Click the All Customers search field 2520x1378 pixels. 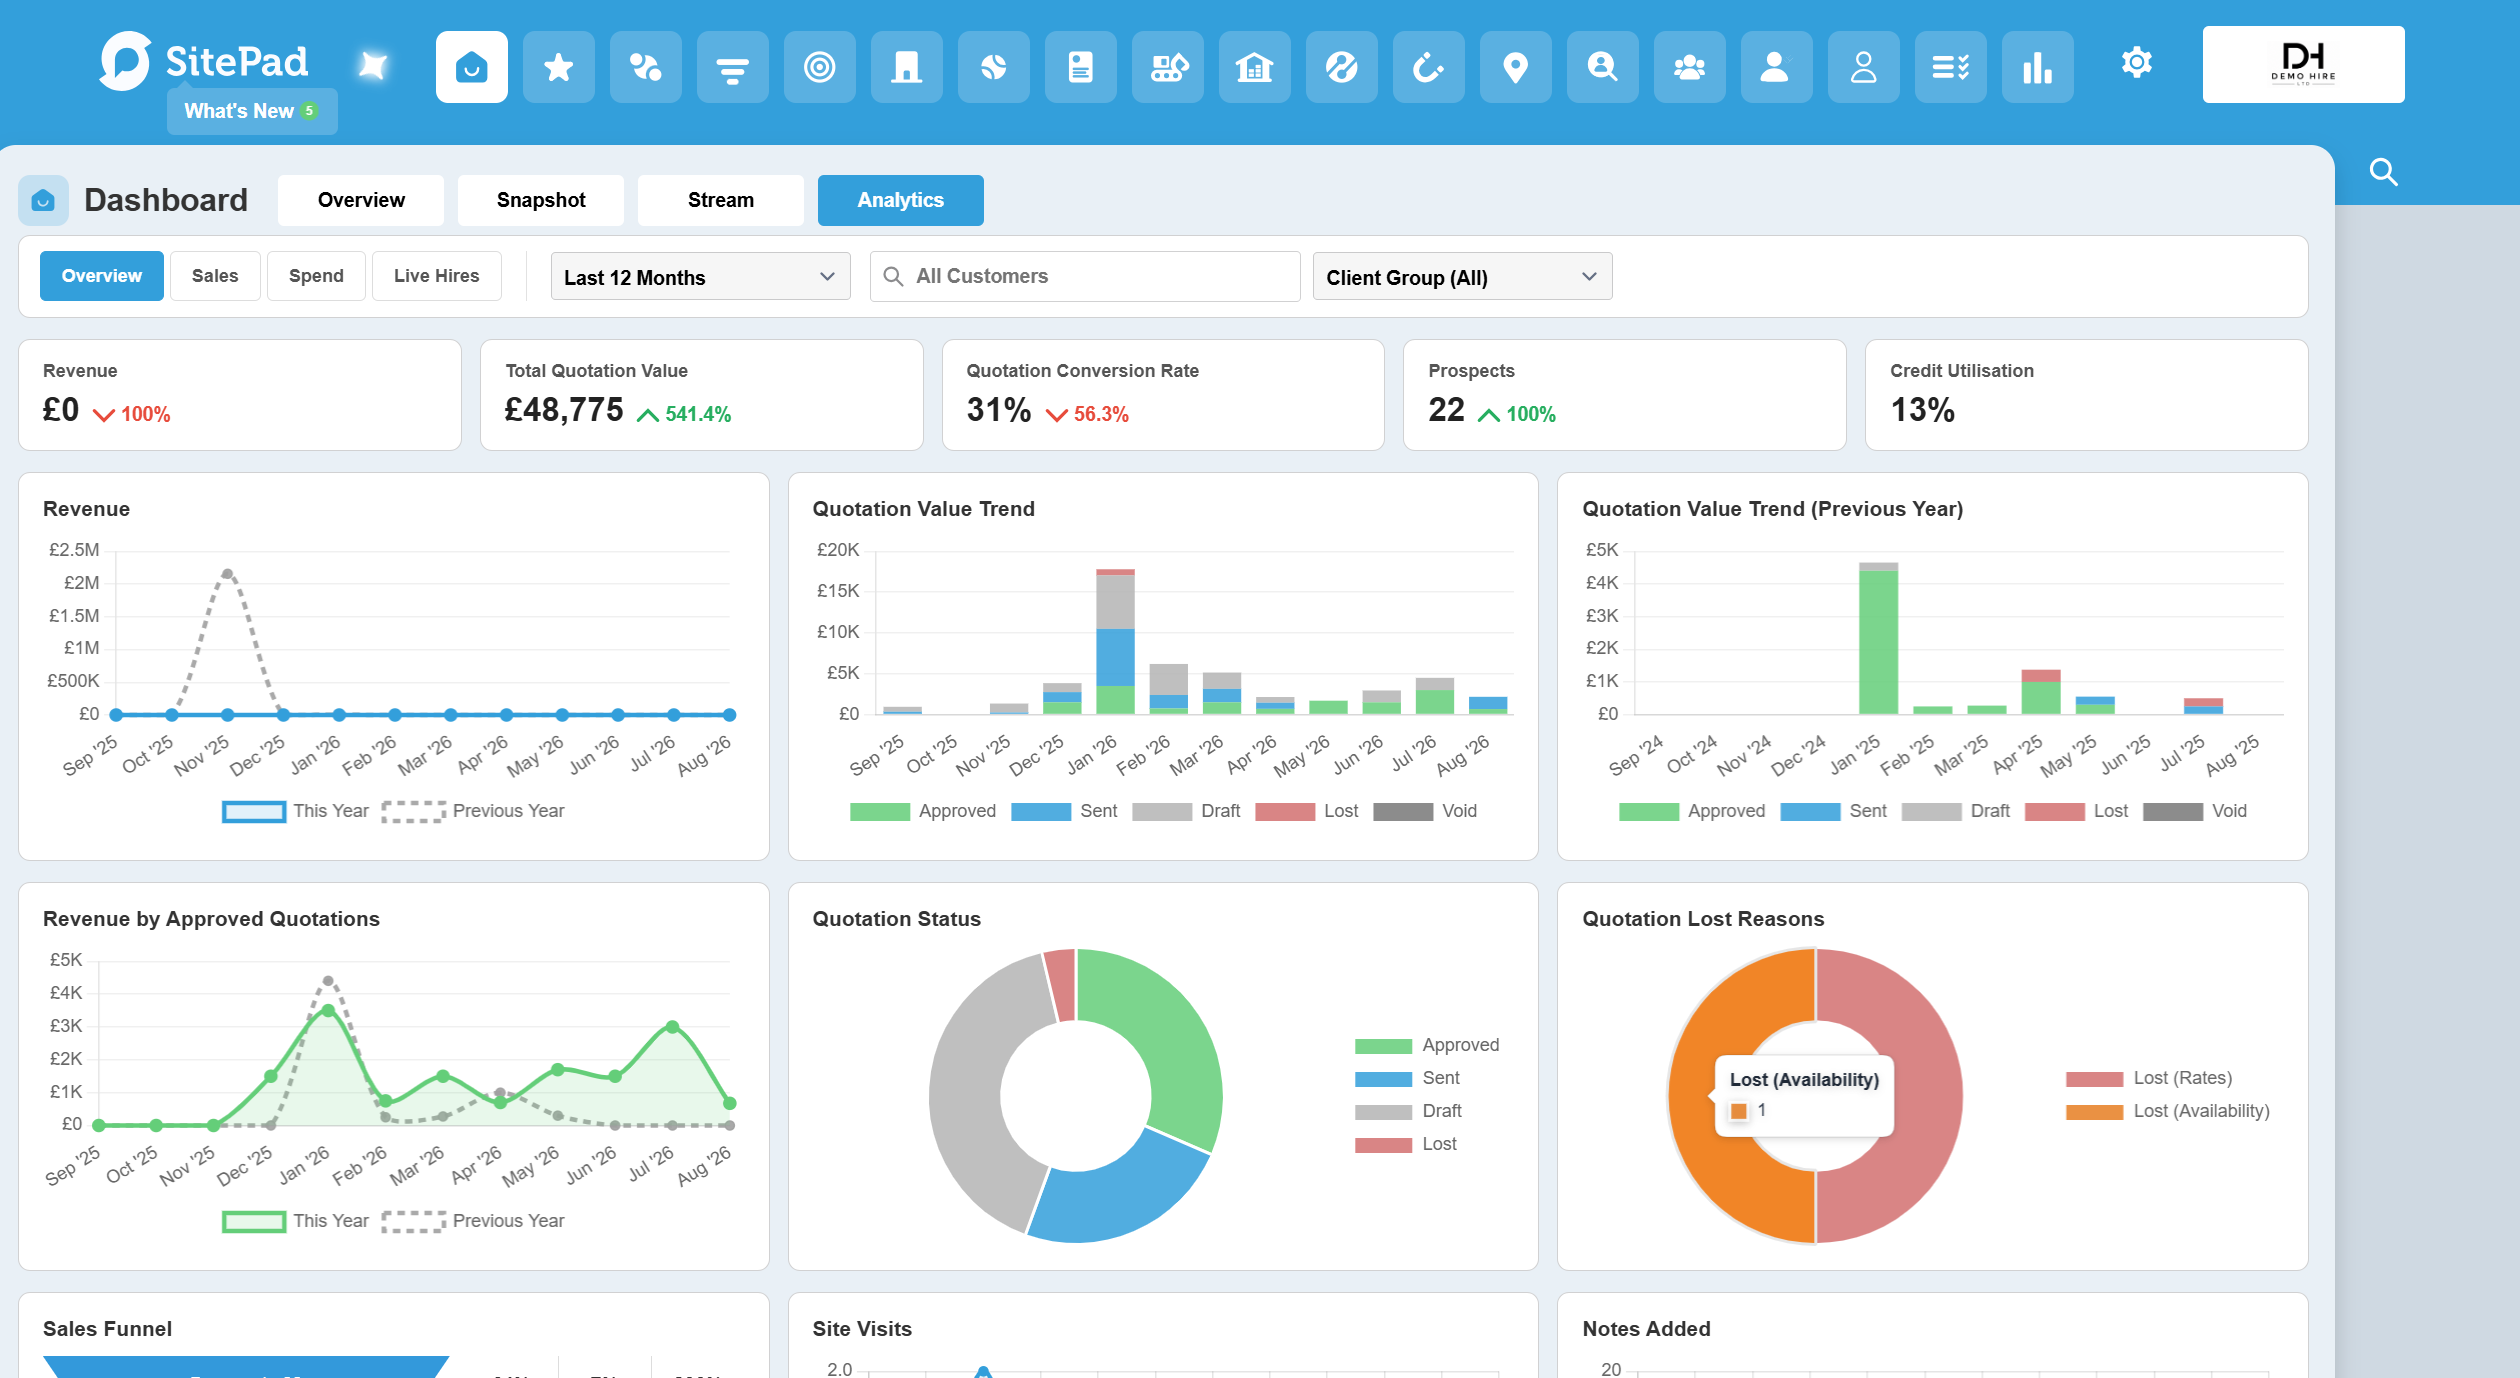coord(1085,276)
